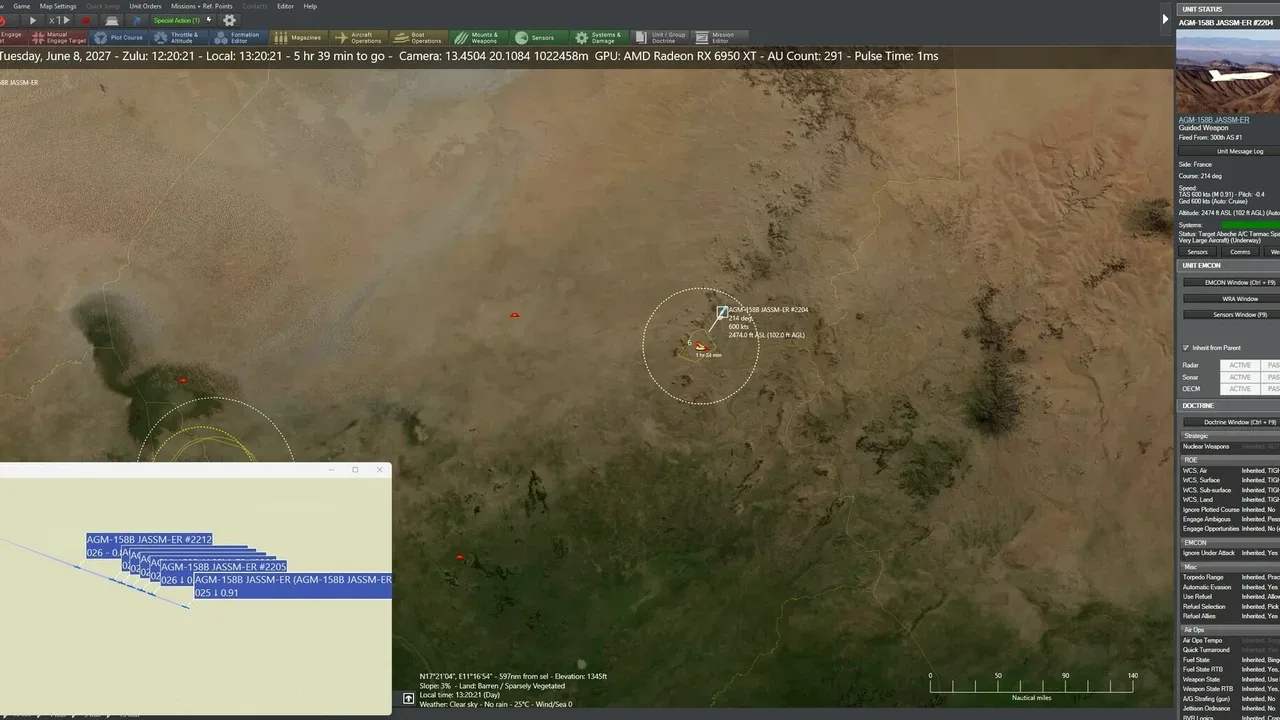Open Boat Operations

tap(418, 38)
